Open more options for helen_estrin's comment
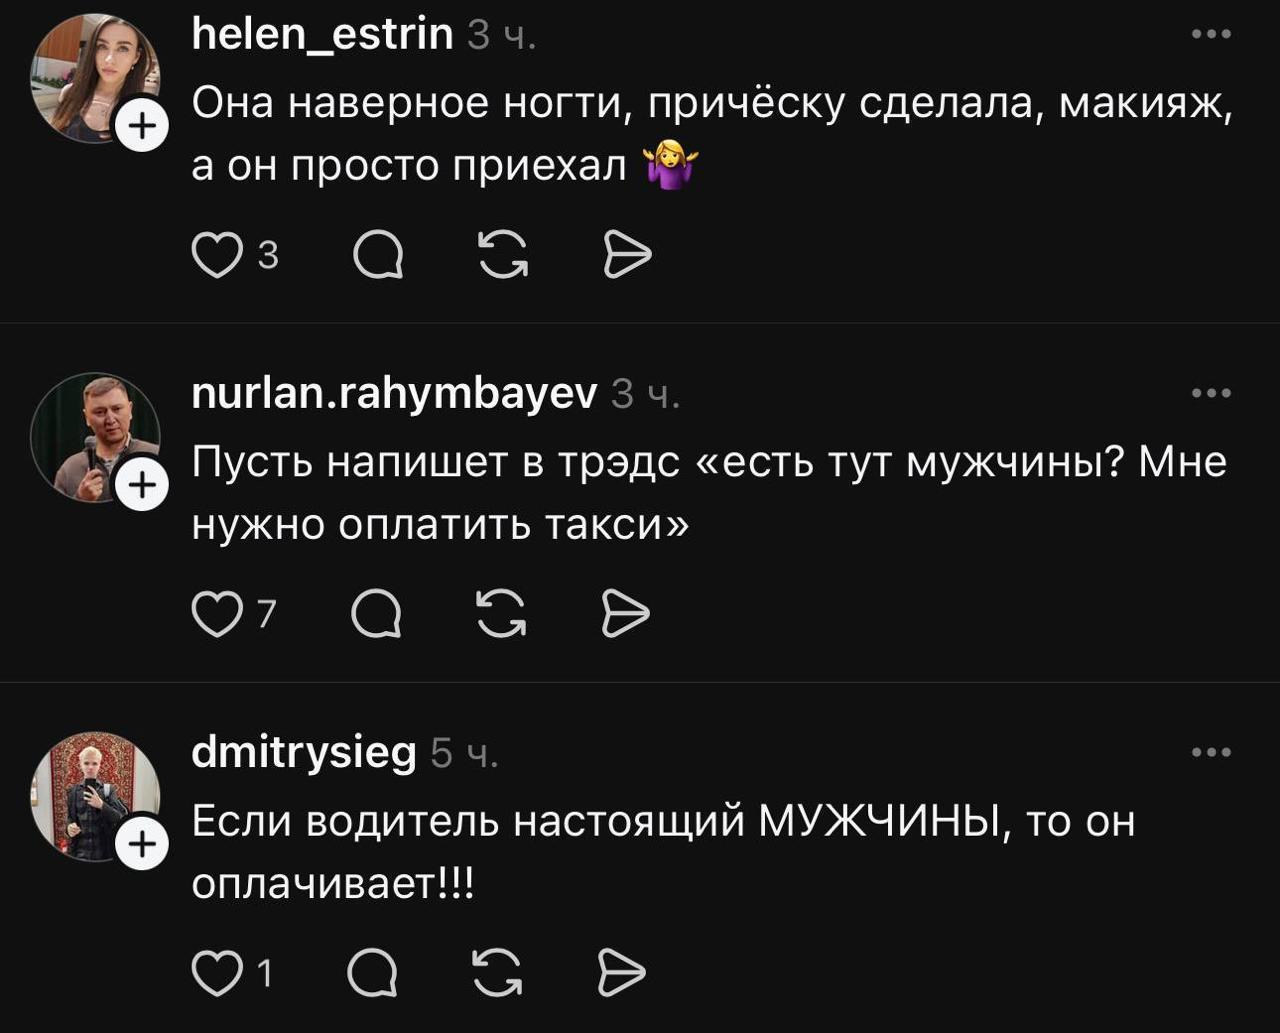 pos(1212,35)
